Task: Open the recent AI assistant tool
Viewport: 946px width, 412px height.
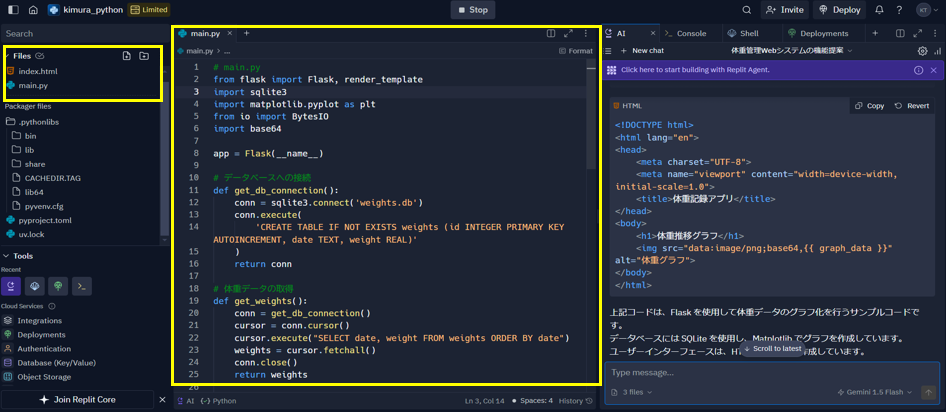Action: tap(11, 287)
